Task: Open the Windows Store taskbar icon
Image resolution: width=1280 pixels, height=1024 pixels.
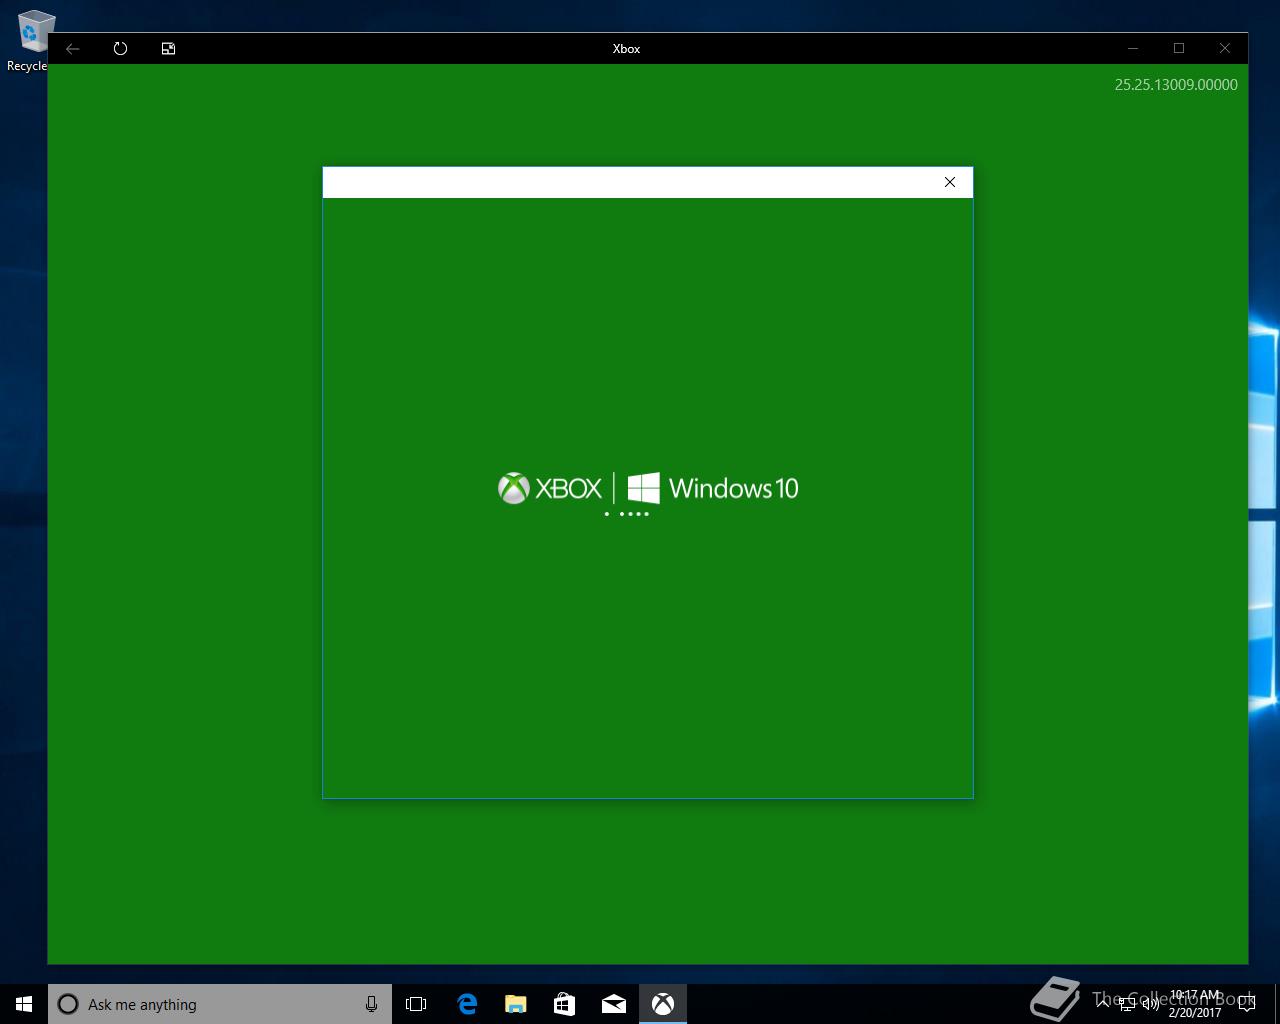Action: (565, 1004)
